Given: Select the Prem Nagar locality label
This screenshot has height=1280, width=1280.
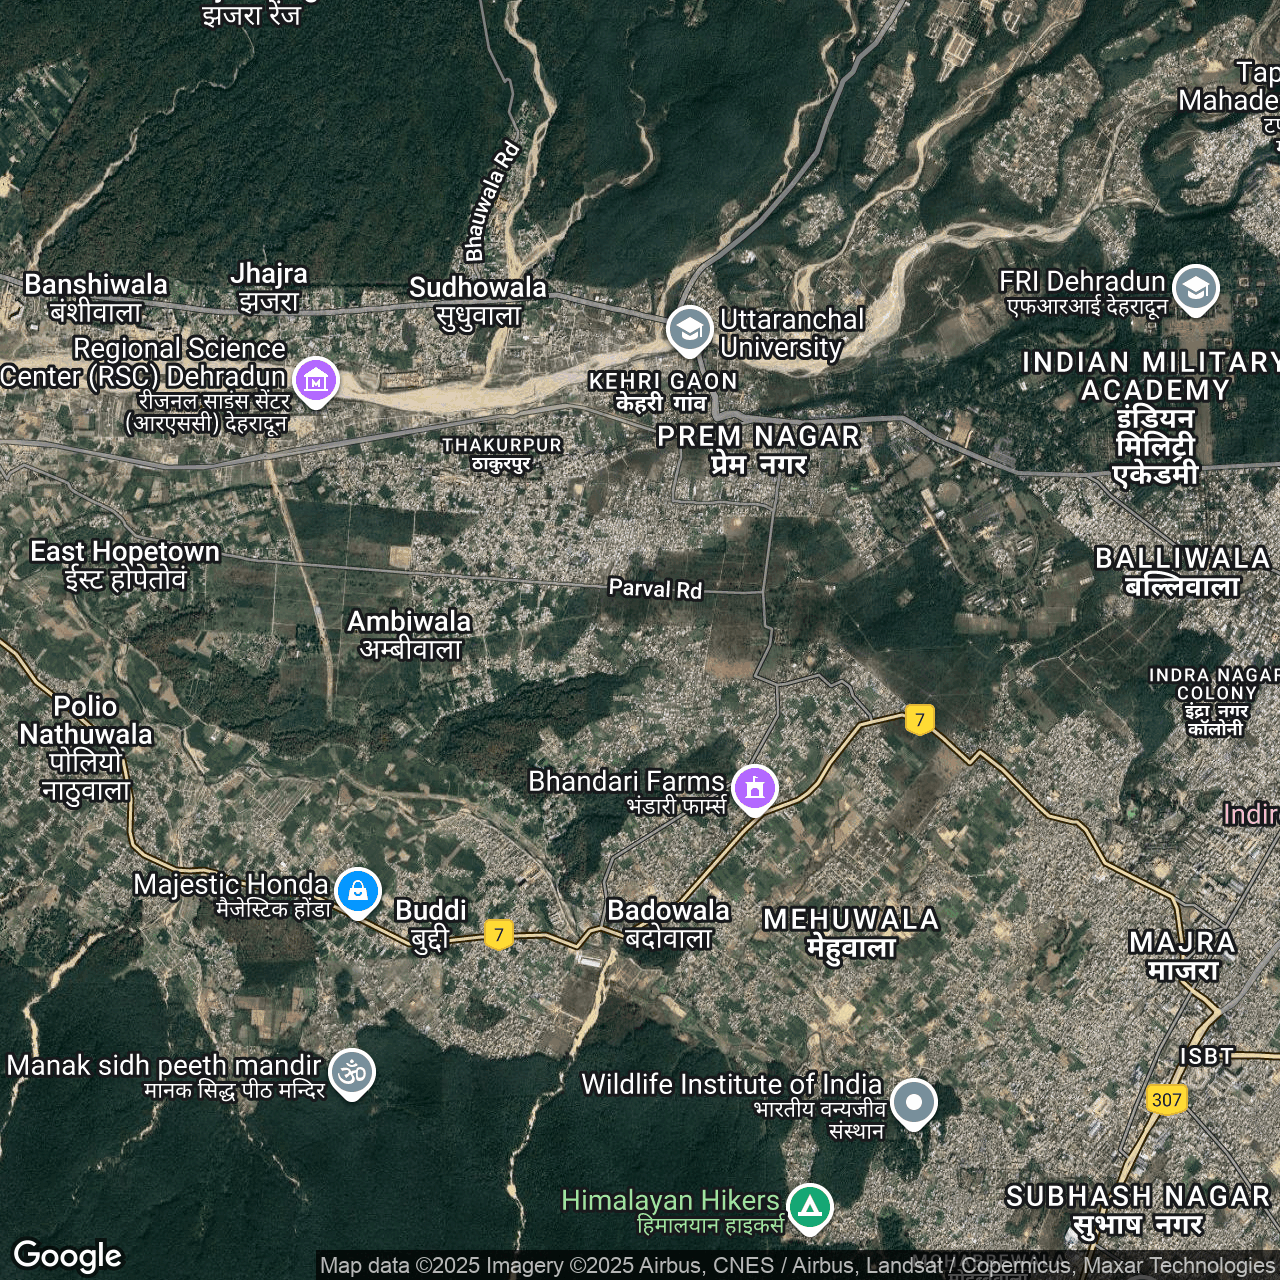Looking at the screenshot, I should (x=758, y=449).
